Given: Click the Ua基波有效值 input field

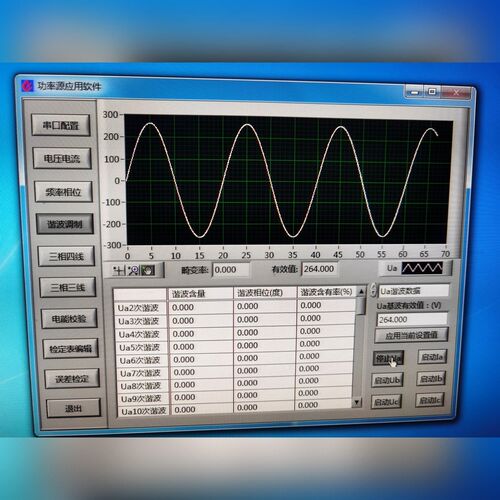Looking at the screenshot, I should [x=412, y=319].
